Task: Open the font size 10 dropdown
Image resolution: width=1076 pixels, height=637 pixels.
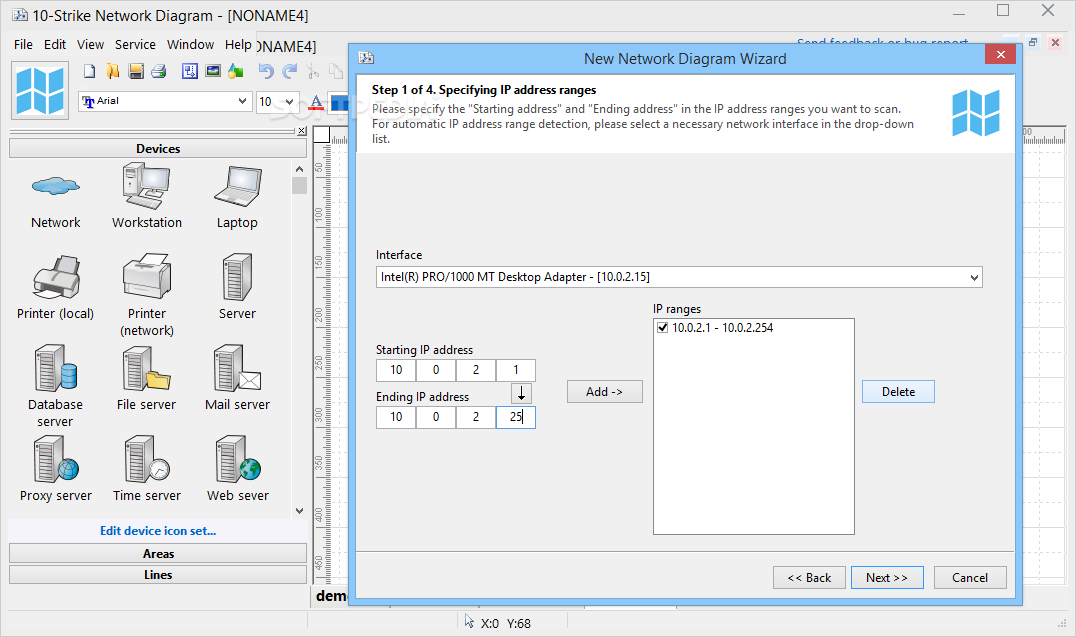Action: click(x=290, y=102)
